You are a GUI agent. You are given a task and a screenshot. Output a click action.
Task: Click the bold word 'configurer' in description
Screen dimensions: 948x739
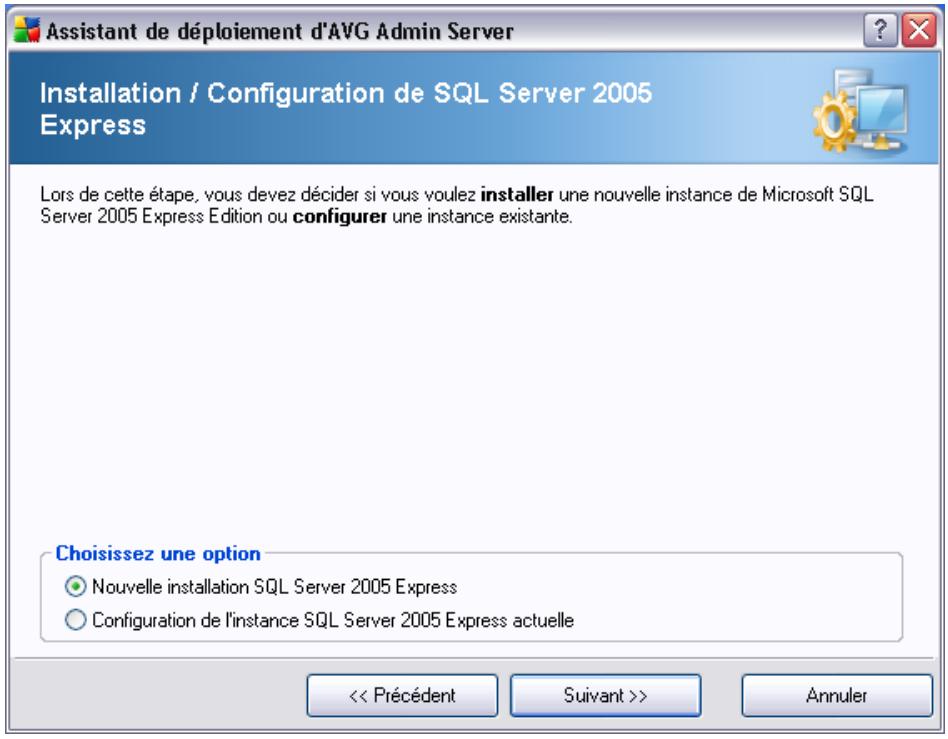[340, 216]
